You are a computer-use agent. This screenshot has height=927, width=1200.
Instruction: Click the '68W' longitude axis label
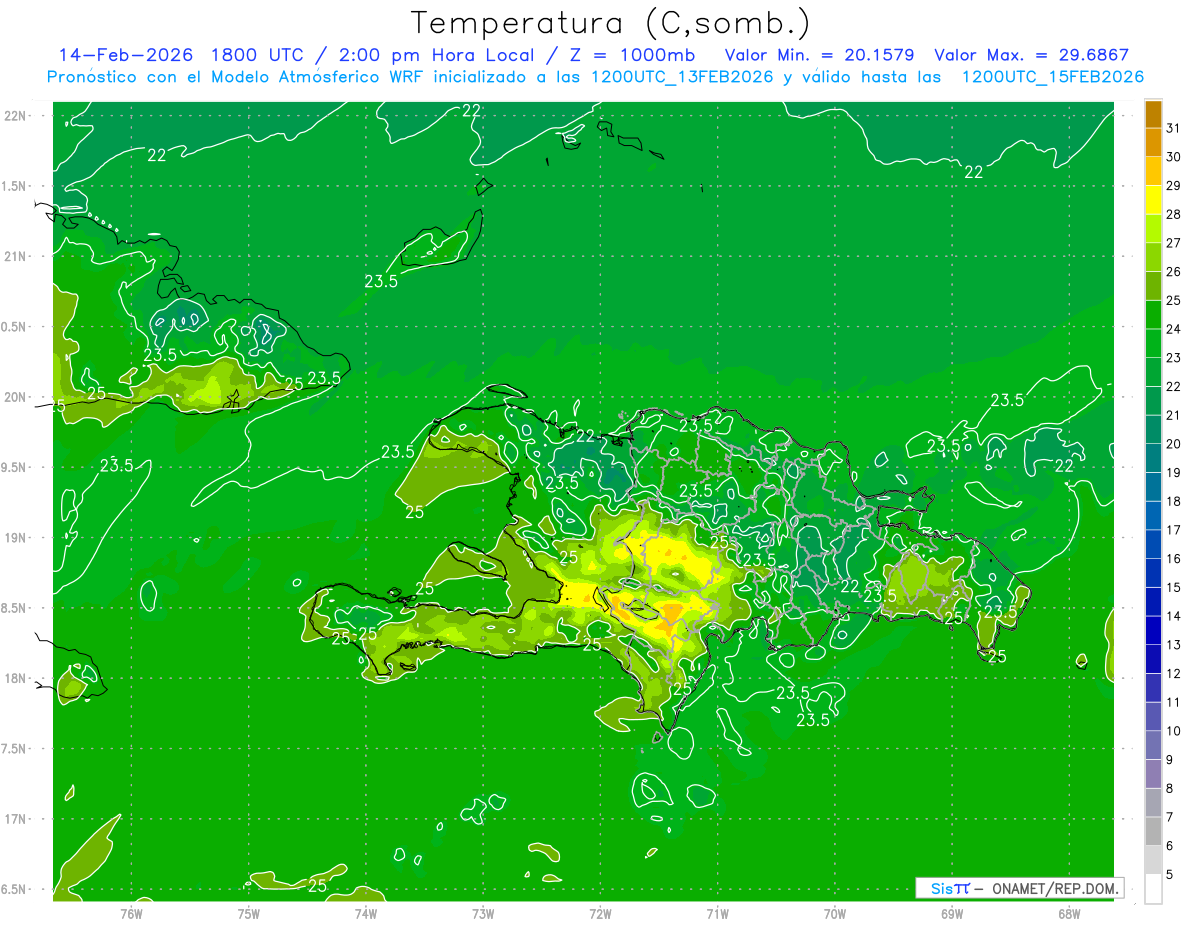tap(1069, 913)
